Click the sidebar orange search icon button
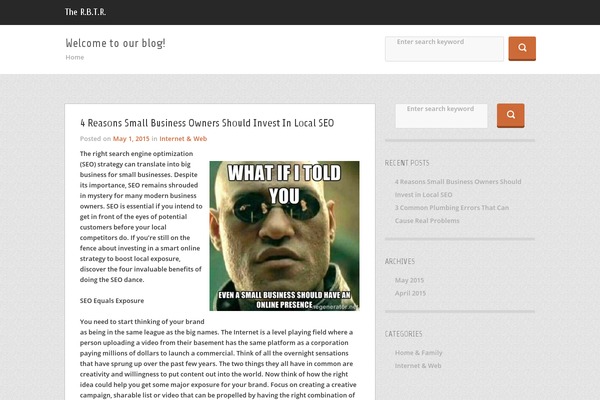Image resolution: width=600 pixels, height=400 pixels. tap(510, 115)
